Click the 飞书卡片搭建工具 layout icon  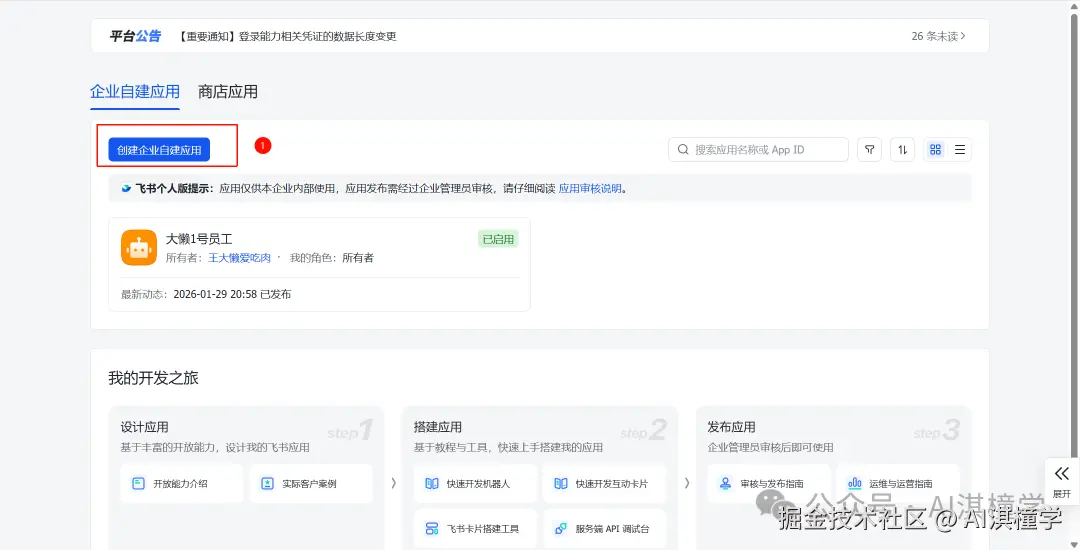click(x=432, y=529)
